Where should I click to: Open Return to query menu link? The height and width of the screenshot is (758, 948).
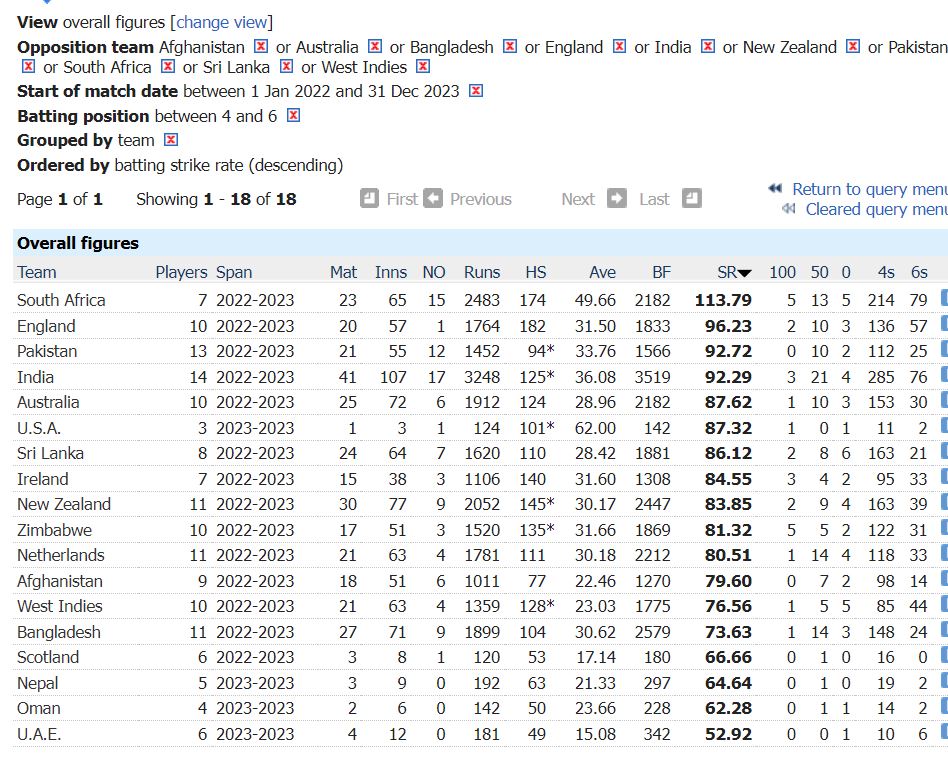coord(870,189)
